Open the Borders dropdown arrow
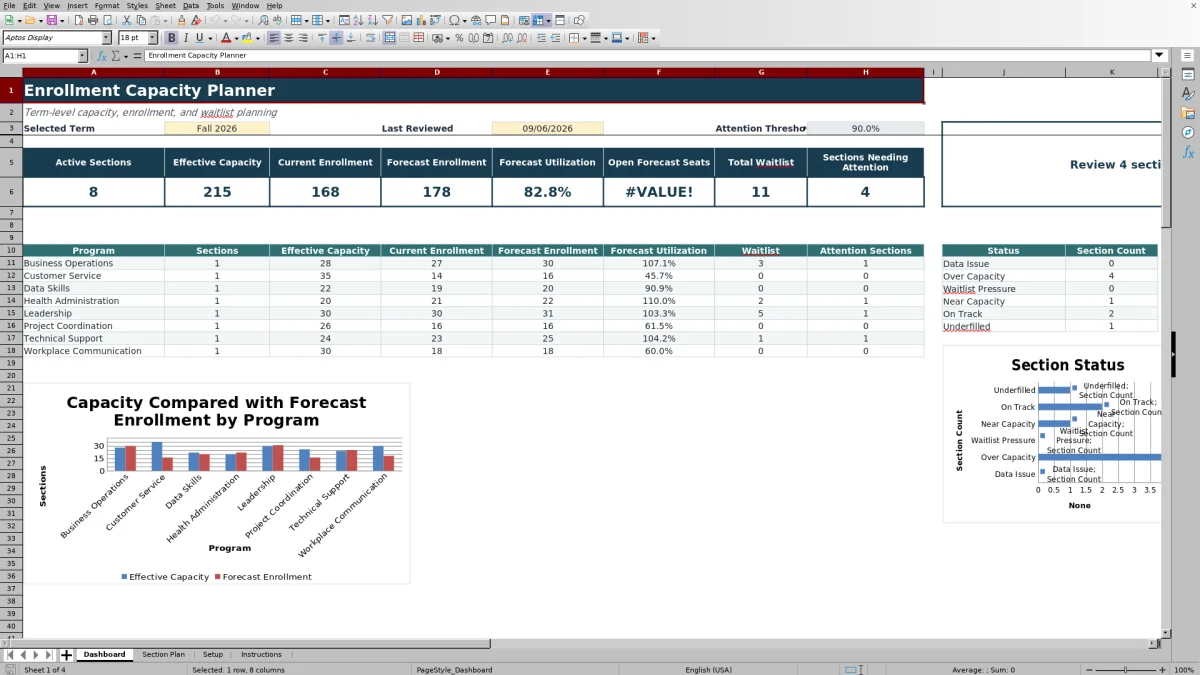The width and height of the screenshot is (1200, 675). 583,38
